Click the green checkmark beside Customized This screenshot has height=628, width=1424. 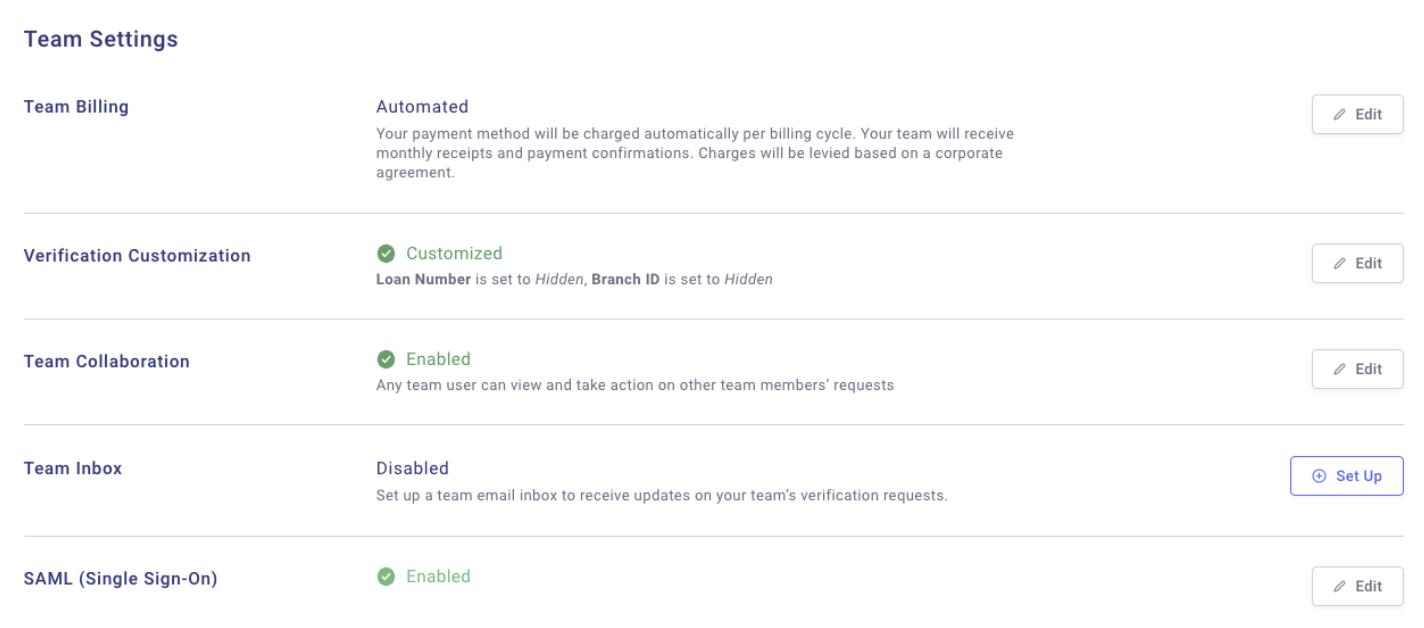(x=386, y=254)
